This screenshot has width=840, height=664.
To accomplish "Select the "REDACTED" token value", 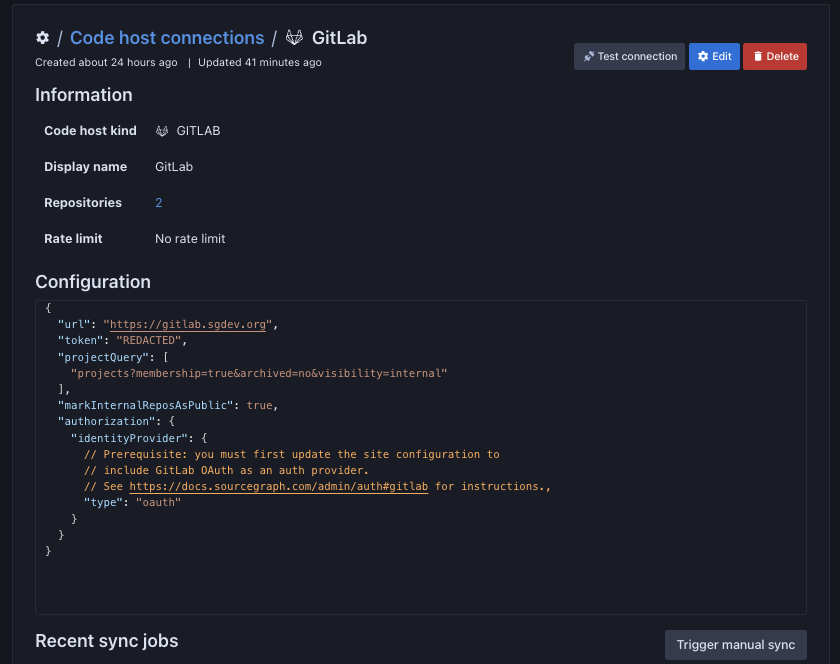I will pos(149,340).
